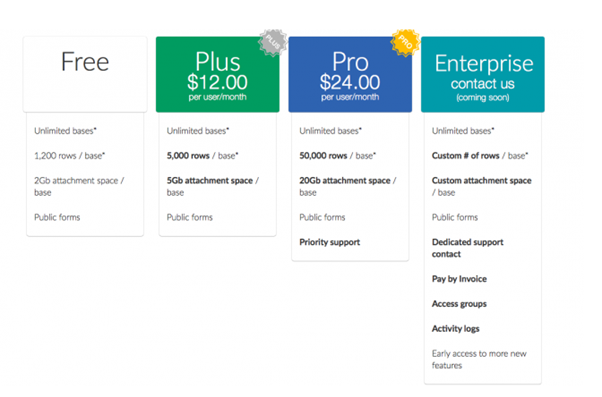This screenshot has height=397, width=602.
Task: Click '20Gb attachment space' in Pro
Action: pyautogui.click(x=344, y=180)
